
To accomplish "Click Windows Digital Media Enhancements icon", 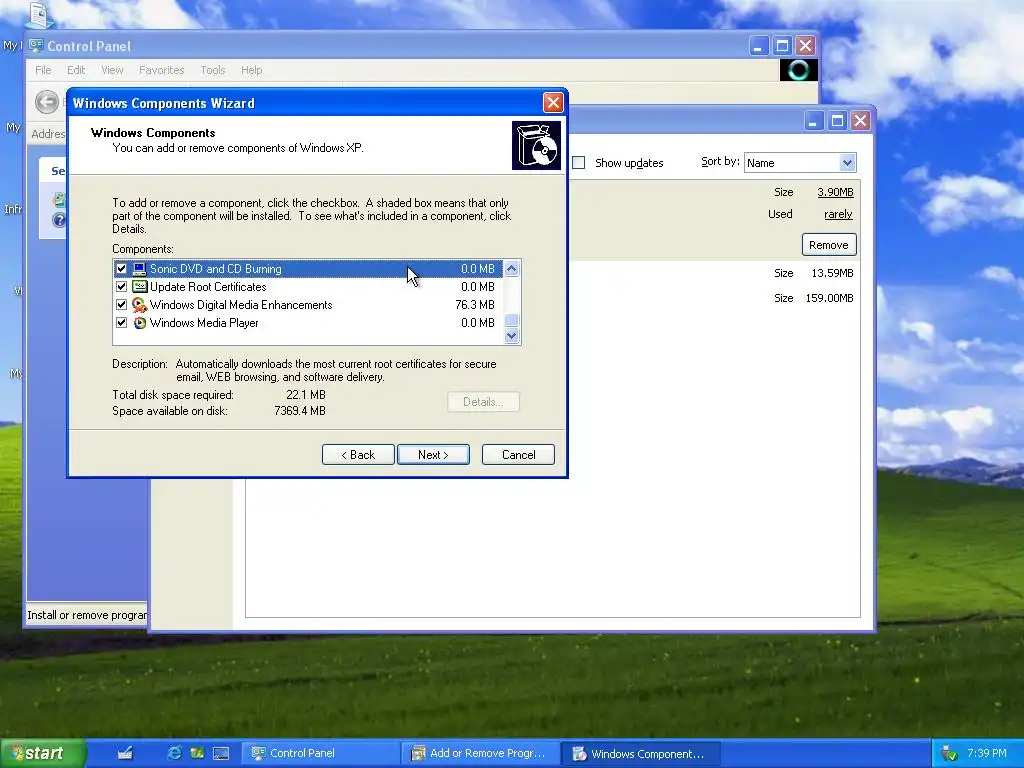I will click(x=139, y=304).
